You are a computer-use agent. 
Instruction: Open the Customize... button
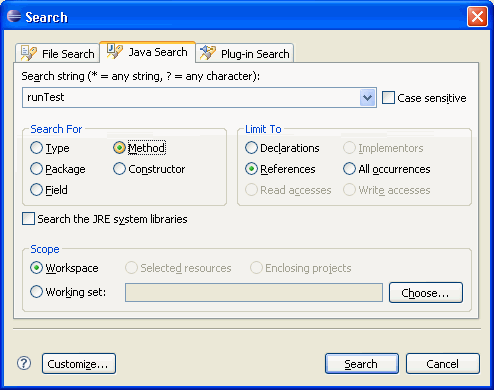click(79, 364)
